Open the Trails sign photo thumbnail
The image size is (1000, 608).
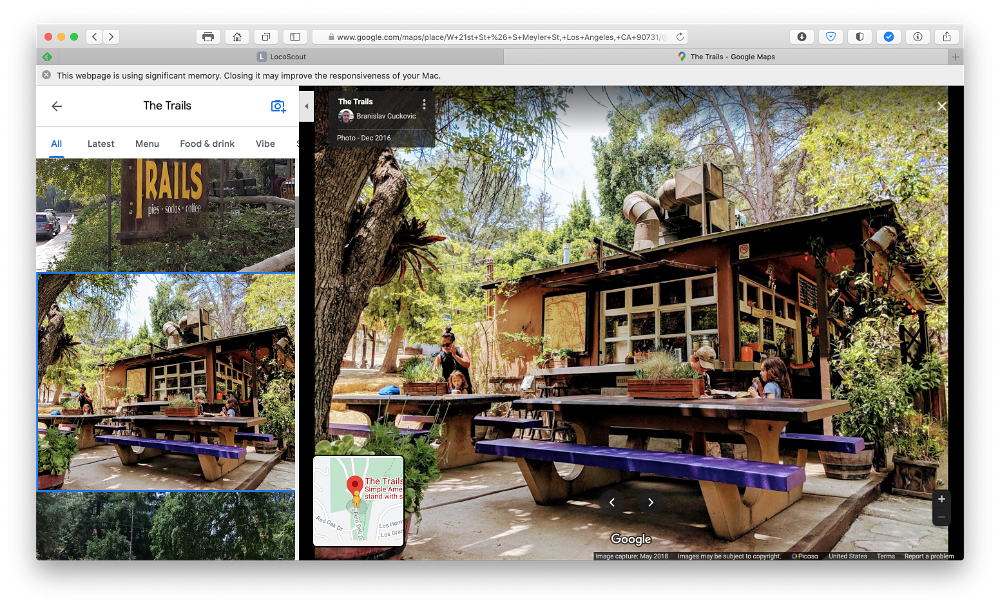point(165,215)
